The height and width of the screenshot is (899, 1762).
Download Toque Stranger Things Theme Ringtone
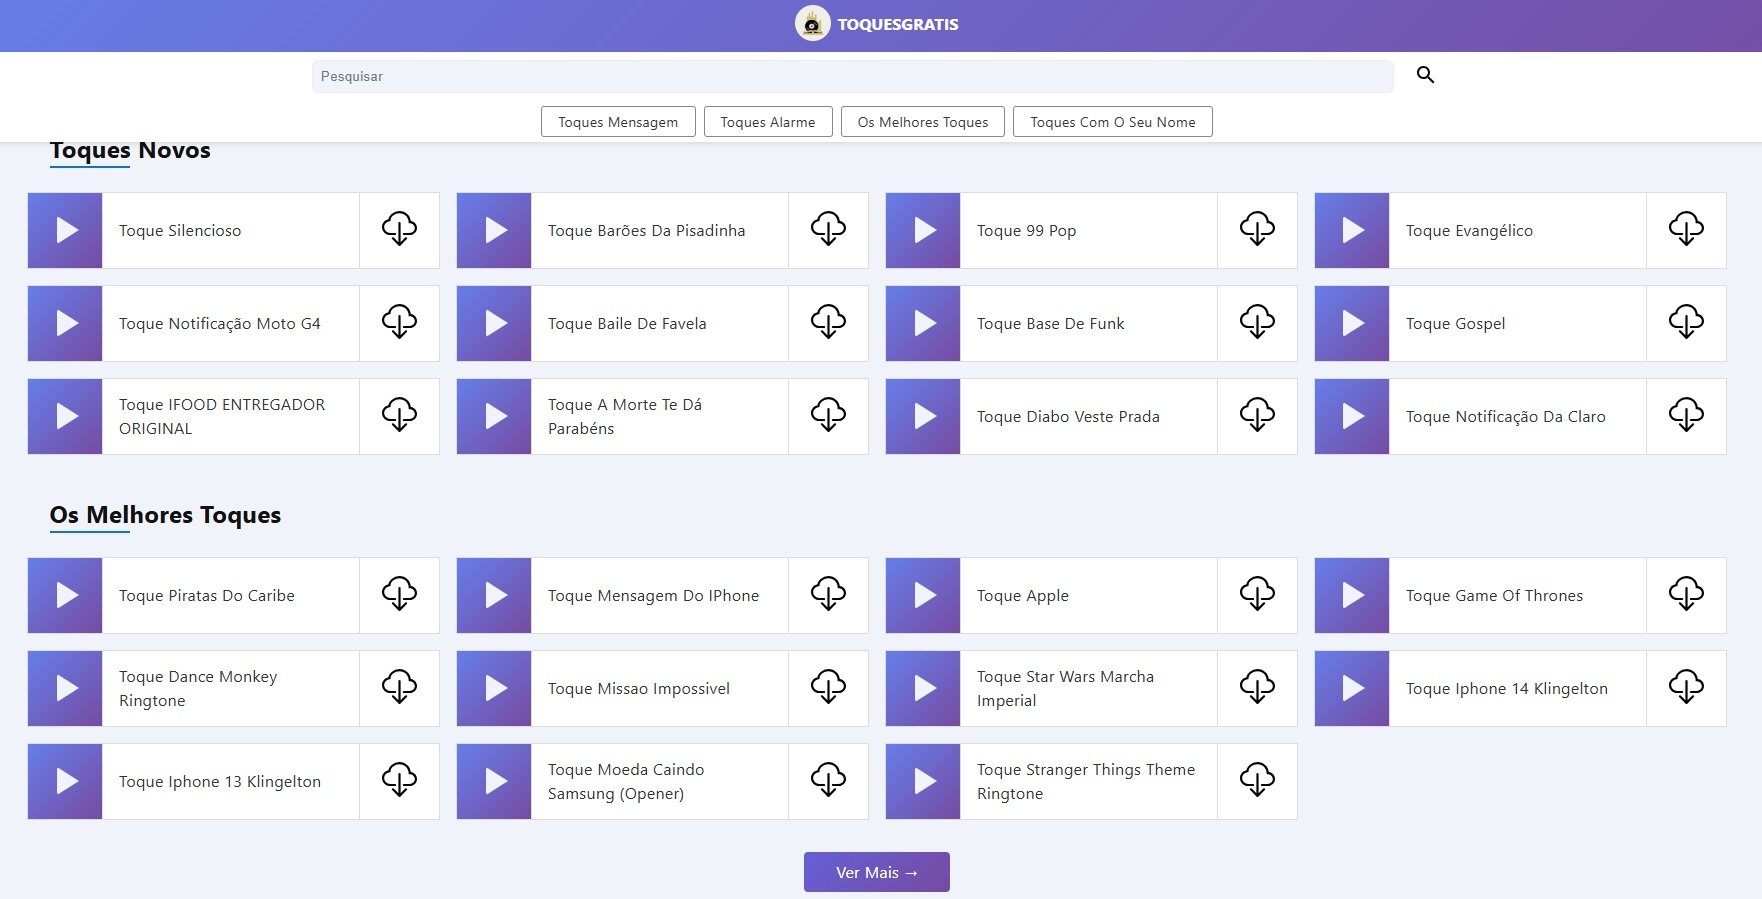click(1257, 780)
